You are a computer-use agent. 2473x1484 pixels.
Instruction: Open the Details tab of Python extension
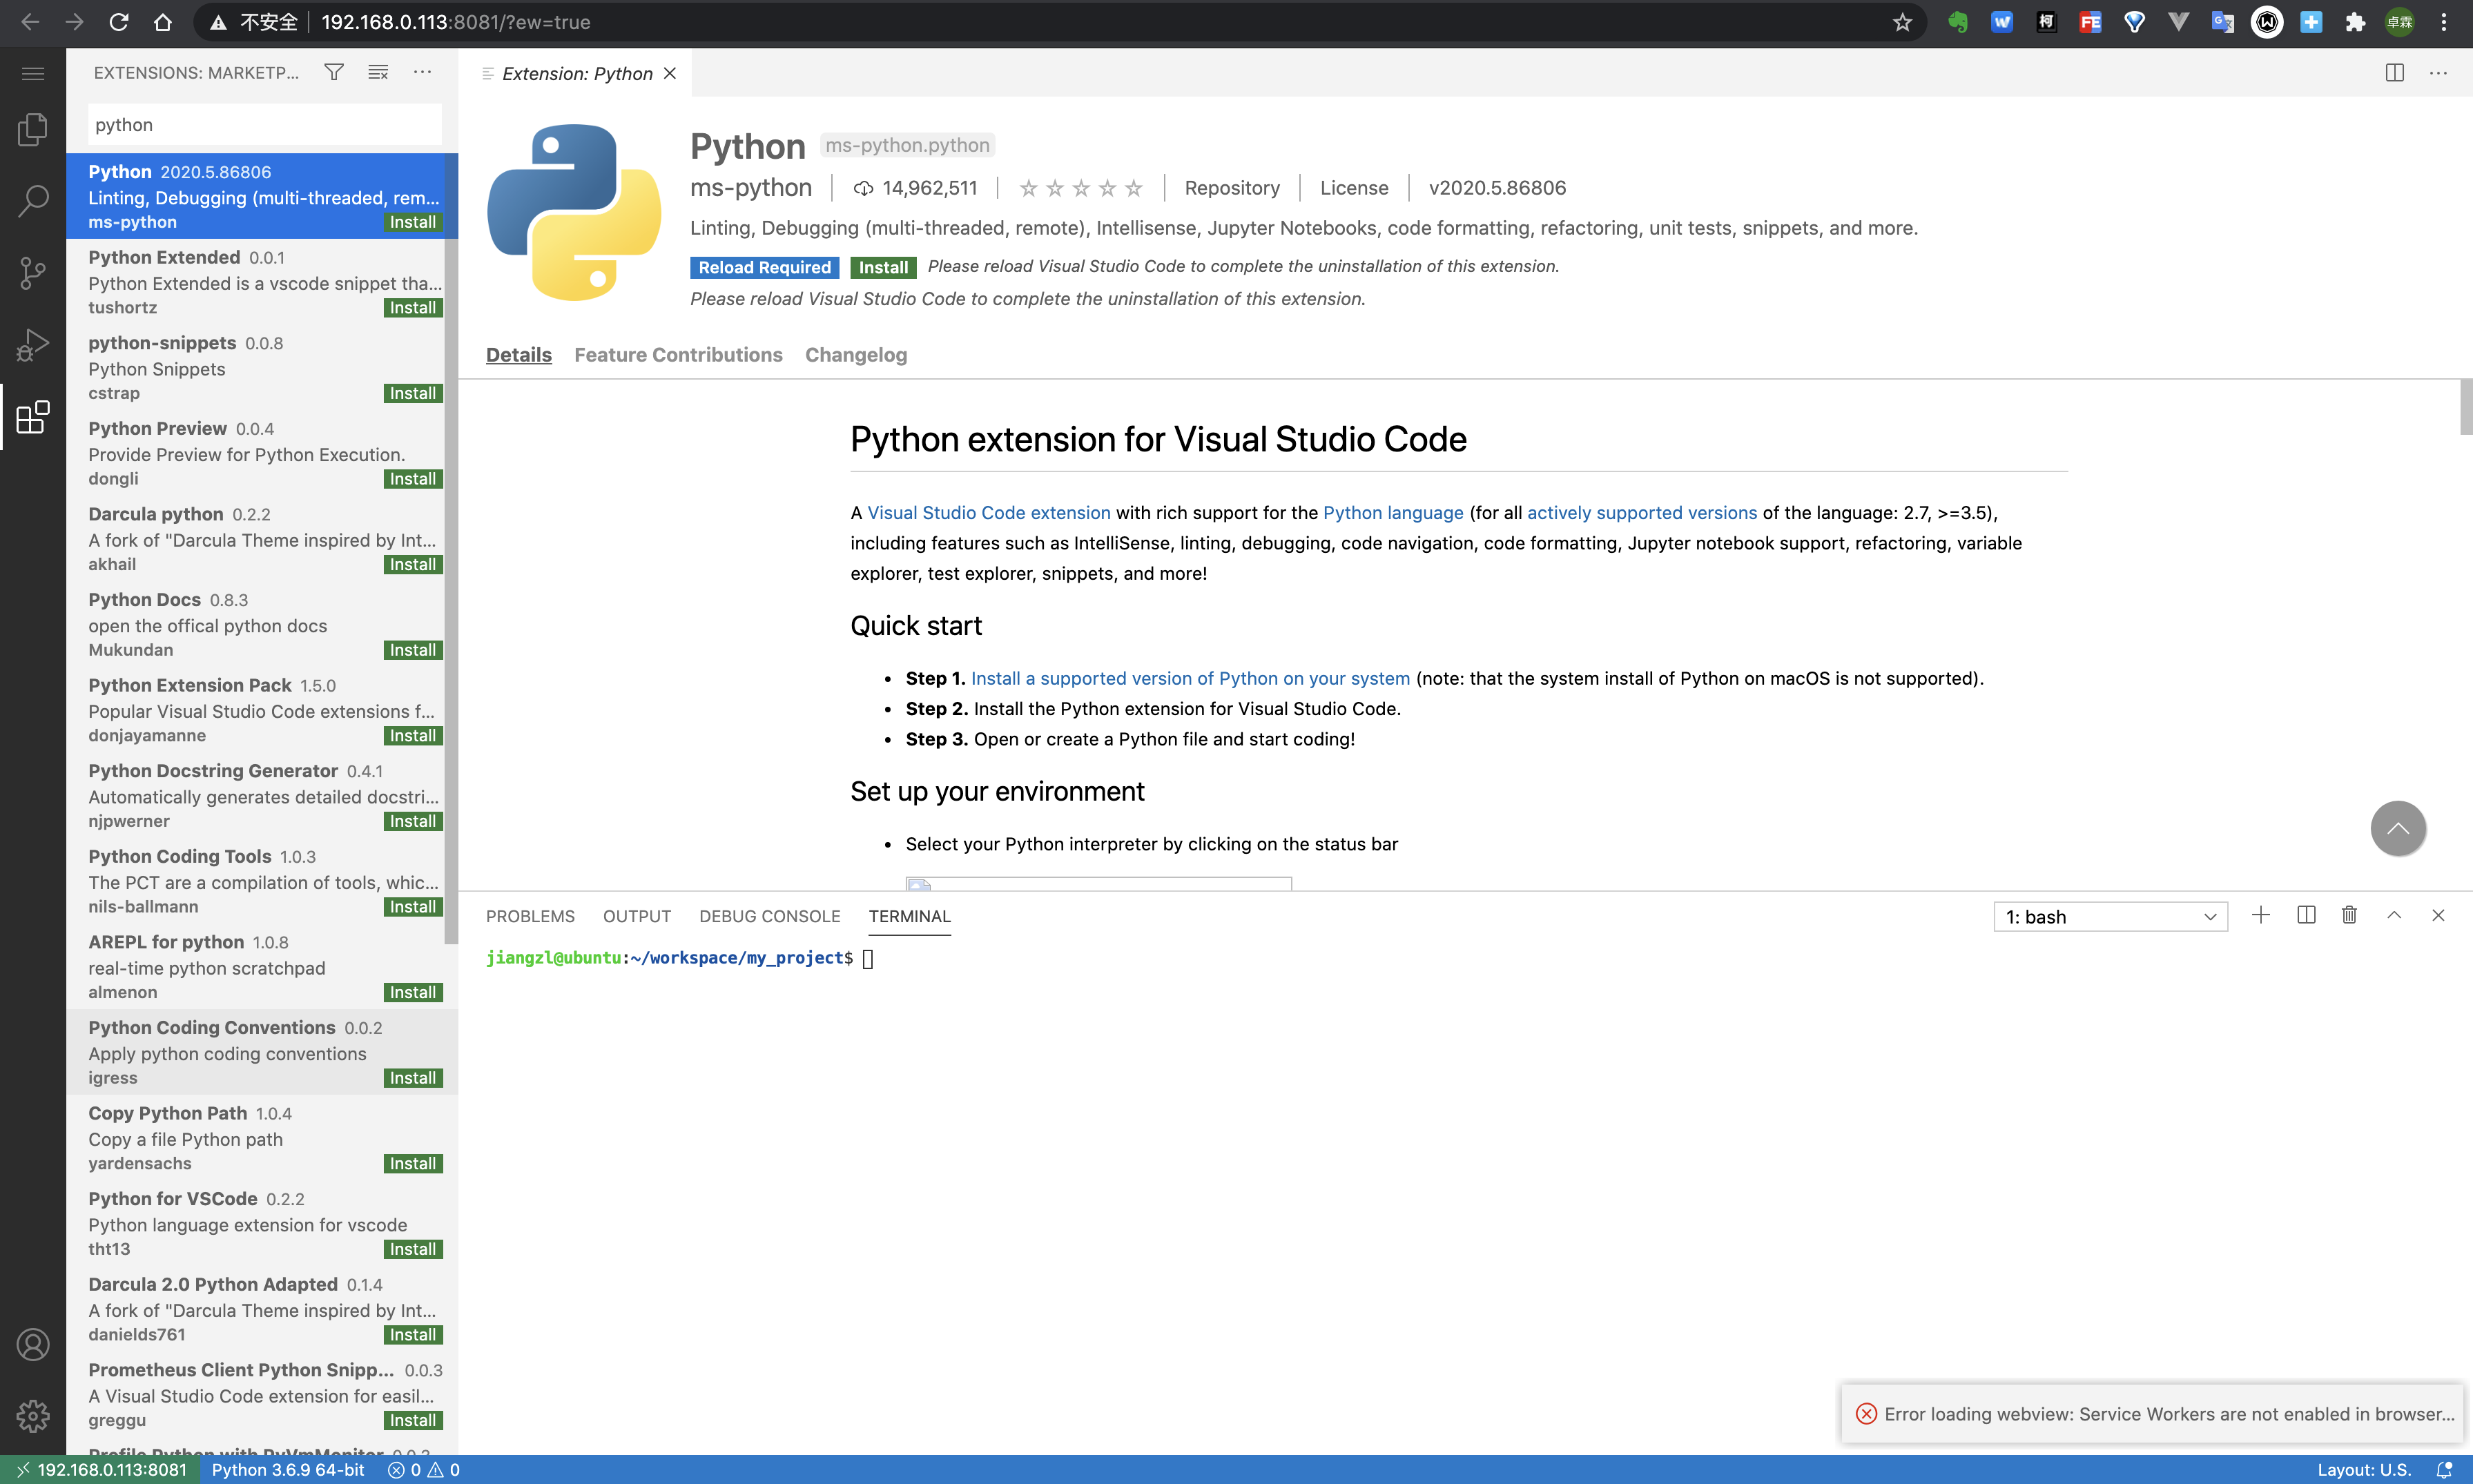pyautogui.click(x=518, y=355)
